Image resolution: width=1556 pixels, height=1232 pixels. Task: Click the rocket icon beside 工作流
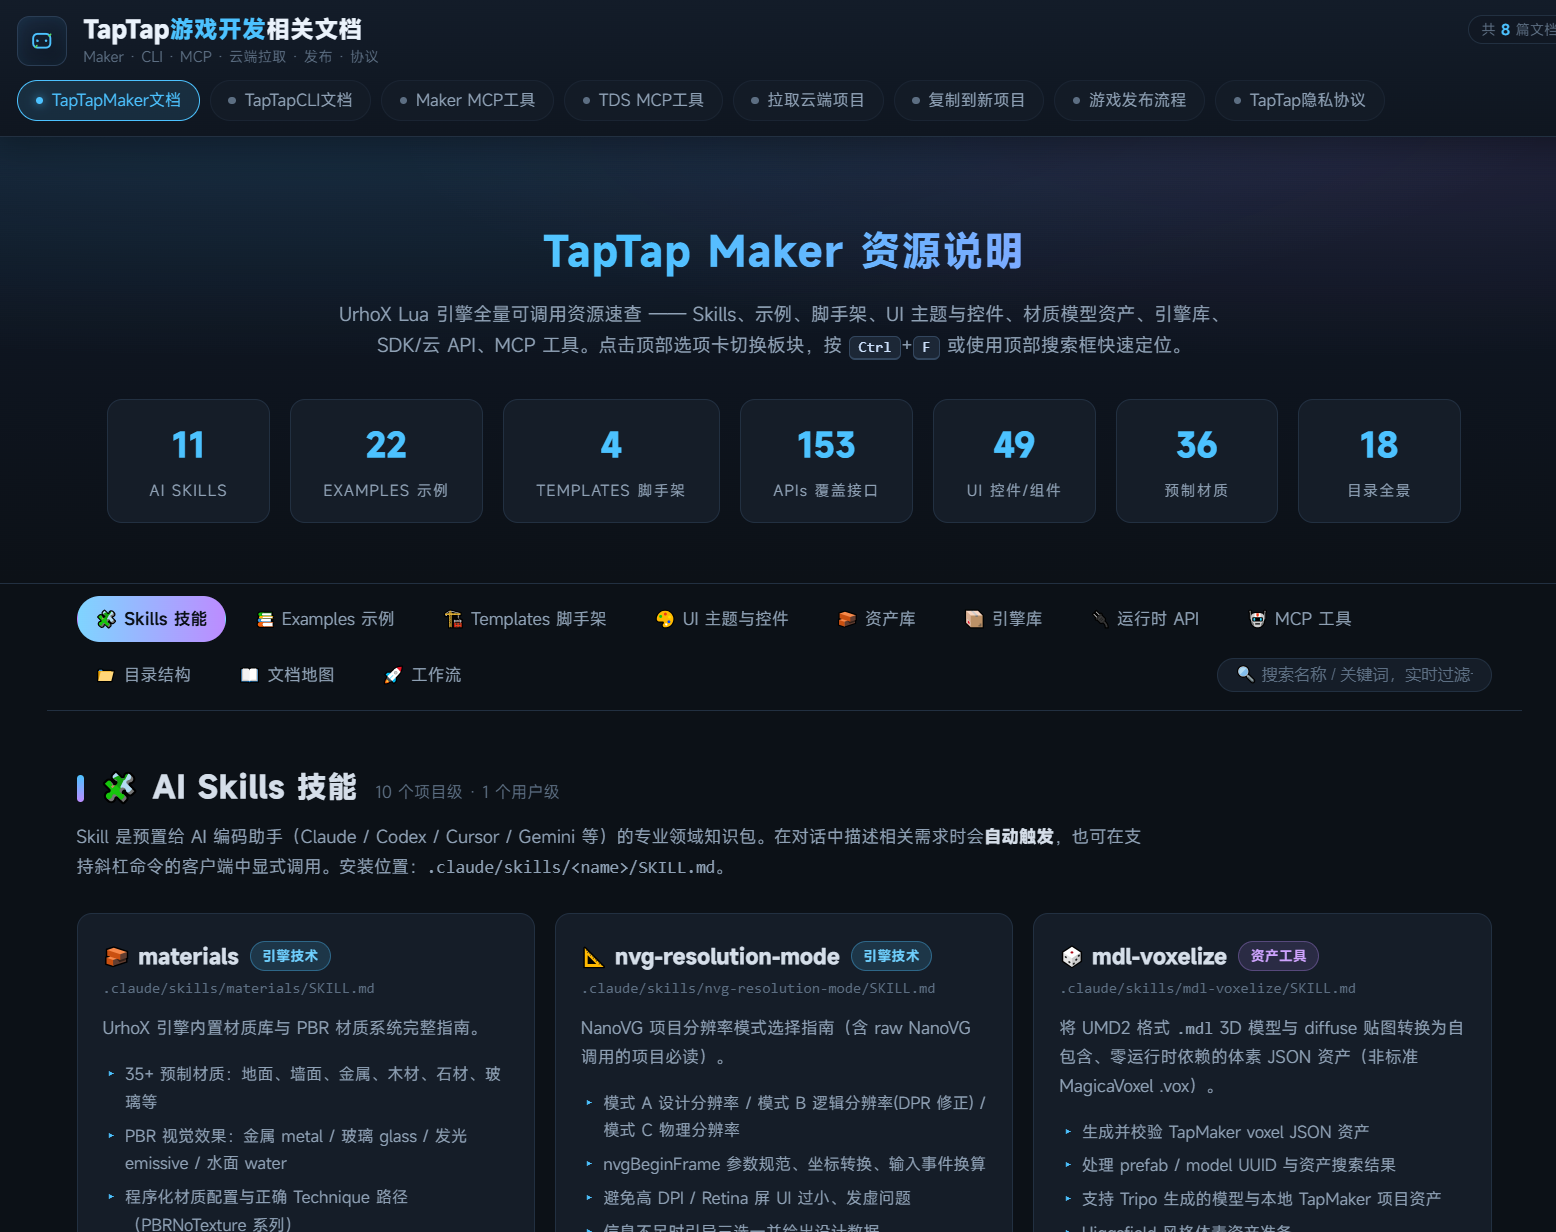click(393, 675)
